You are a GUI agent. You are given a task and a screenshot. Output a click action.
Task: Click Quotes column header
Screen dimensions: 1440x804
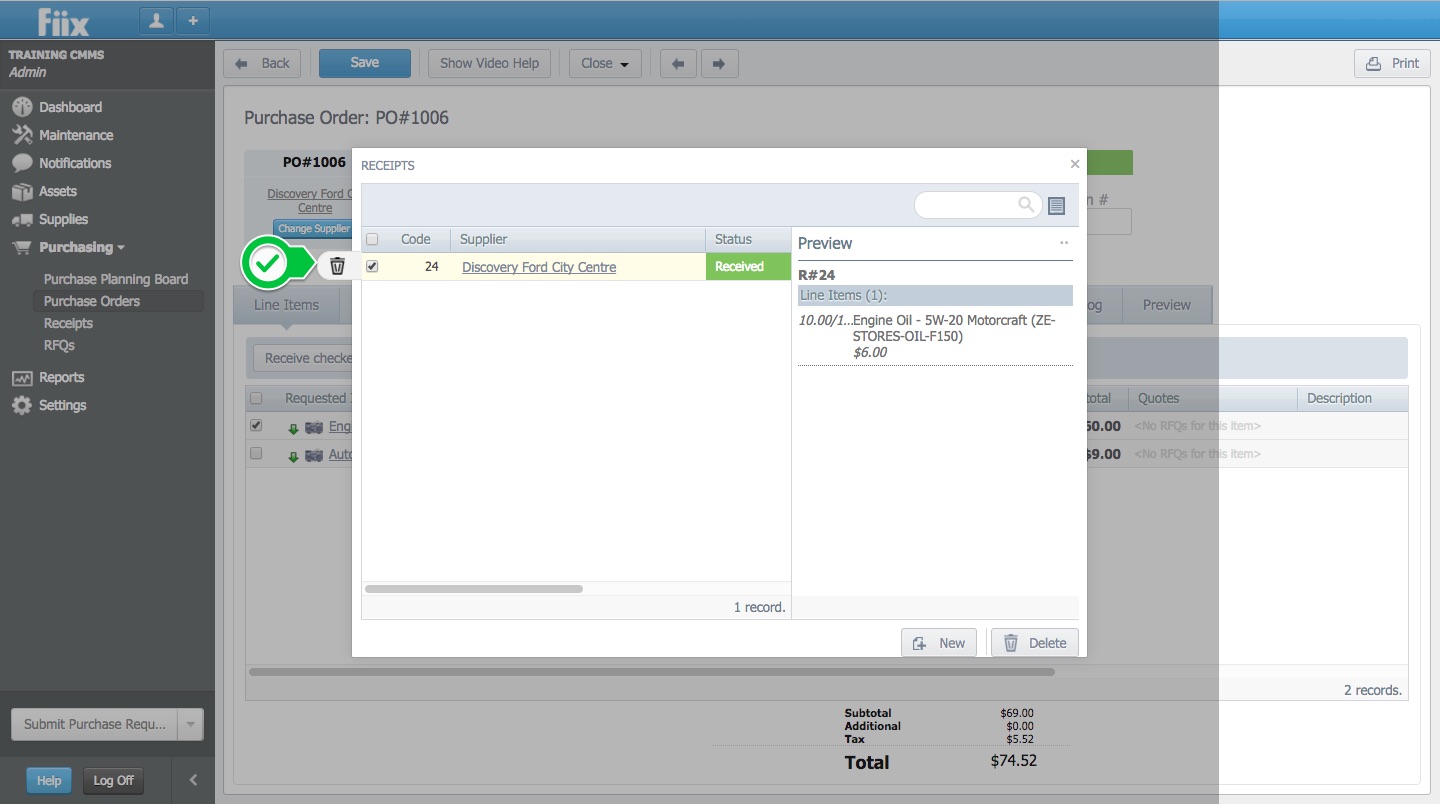(1213, 398)
